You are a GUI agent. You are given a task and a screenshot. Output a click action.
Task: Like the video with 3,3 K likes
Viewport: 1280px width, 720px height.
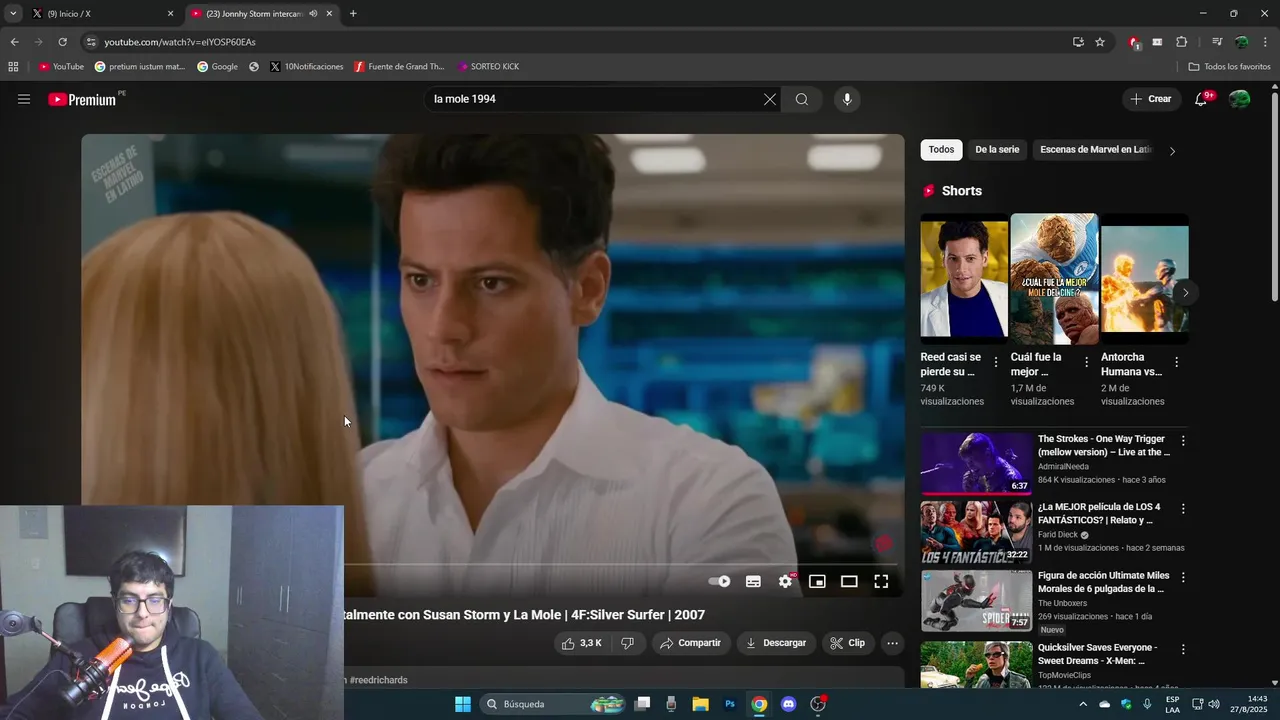[x=581, y=643]
